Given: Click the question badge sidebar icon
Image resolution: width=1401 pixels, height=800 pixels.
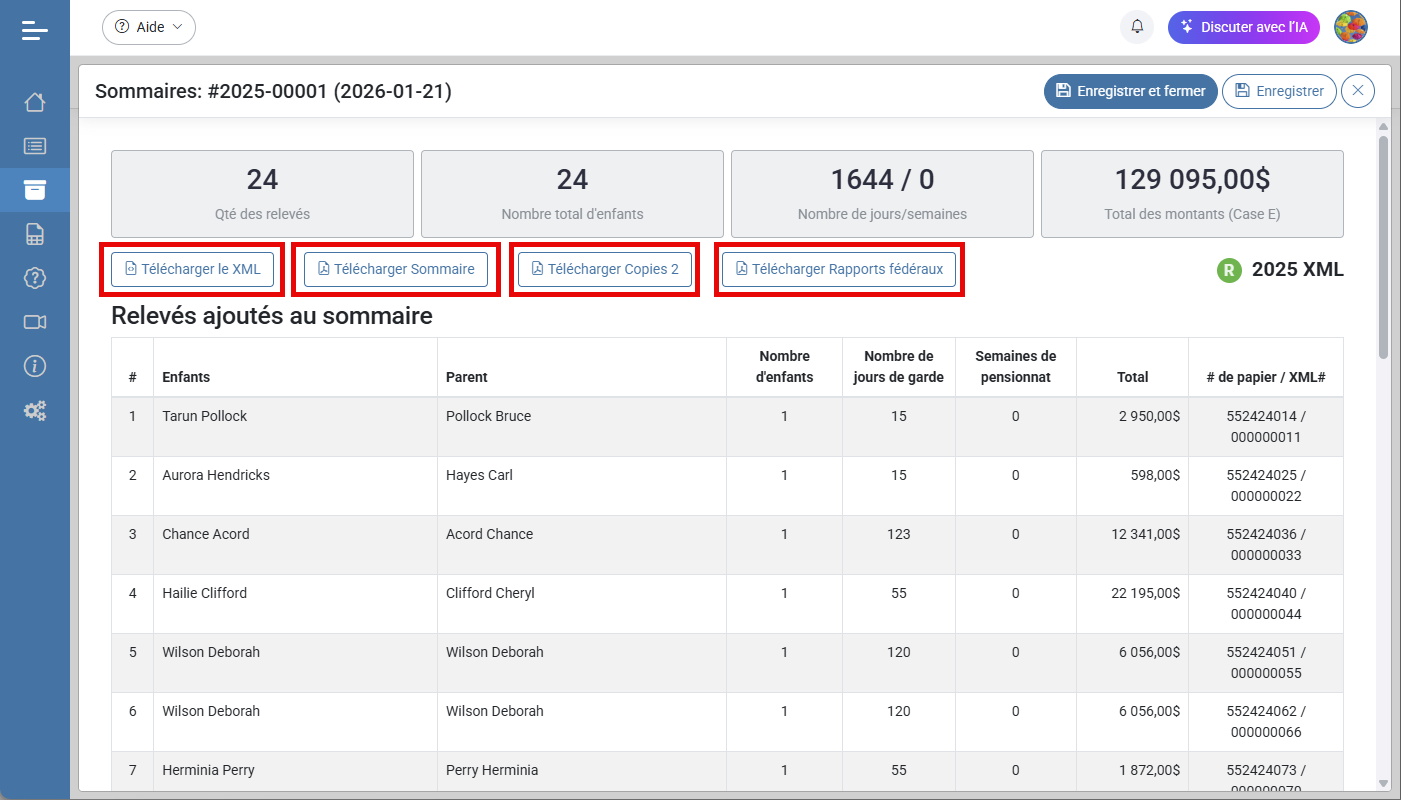Looking at the screenshot, I should pos(35,278).
